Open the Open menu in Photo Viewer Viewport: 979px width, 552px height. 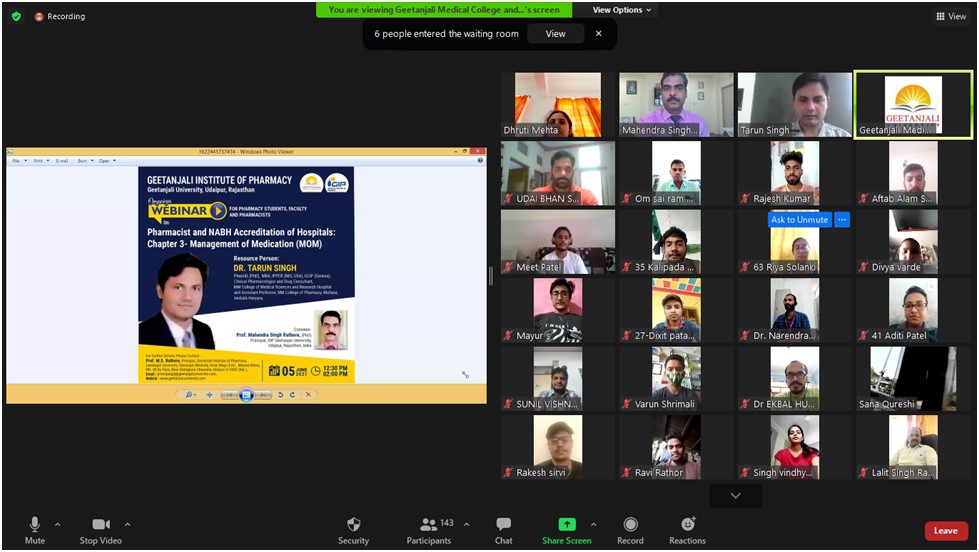tap(107, 160)
